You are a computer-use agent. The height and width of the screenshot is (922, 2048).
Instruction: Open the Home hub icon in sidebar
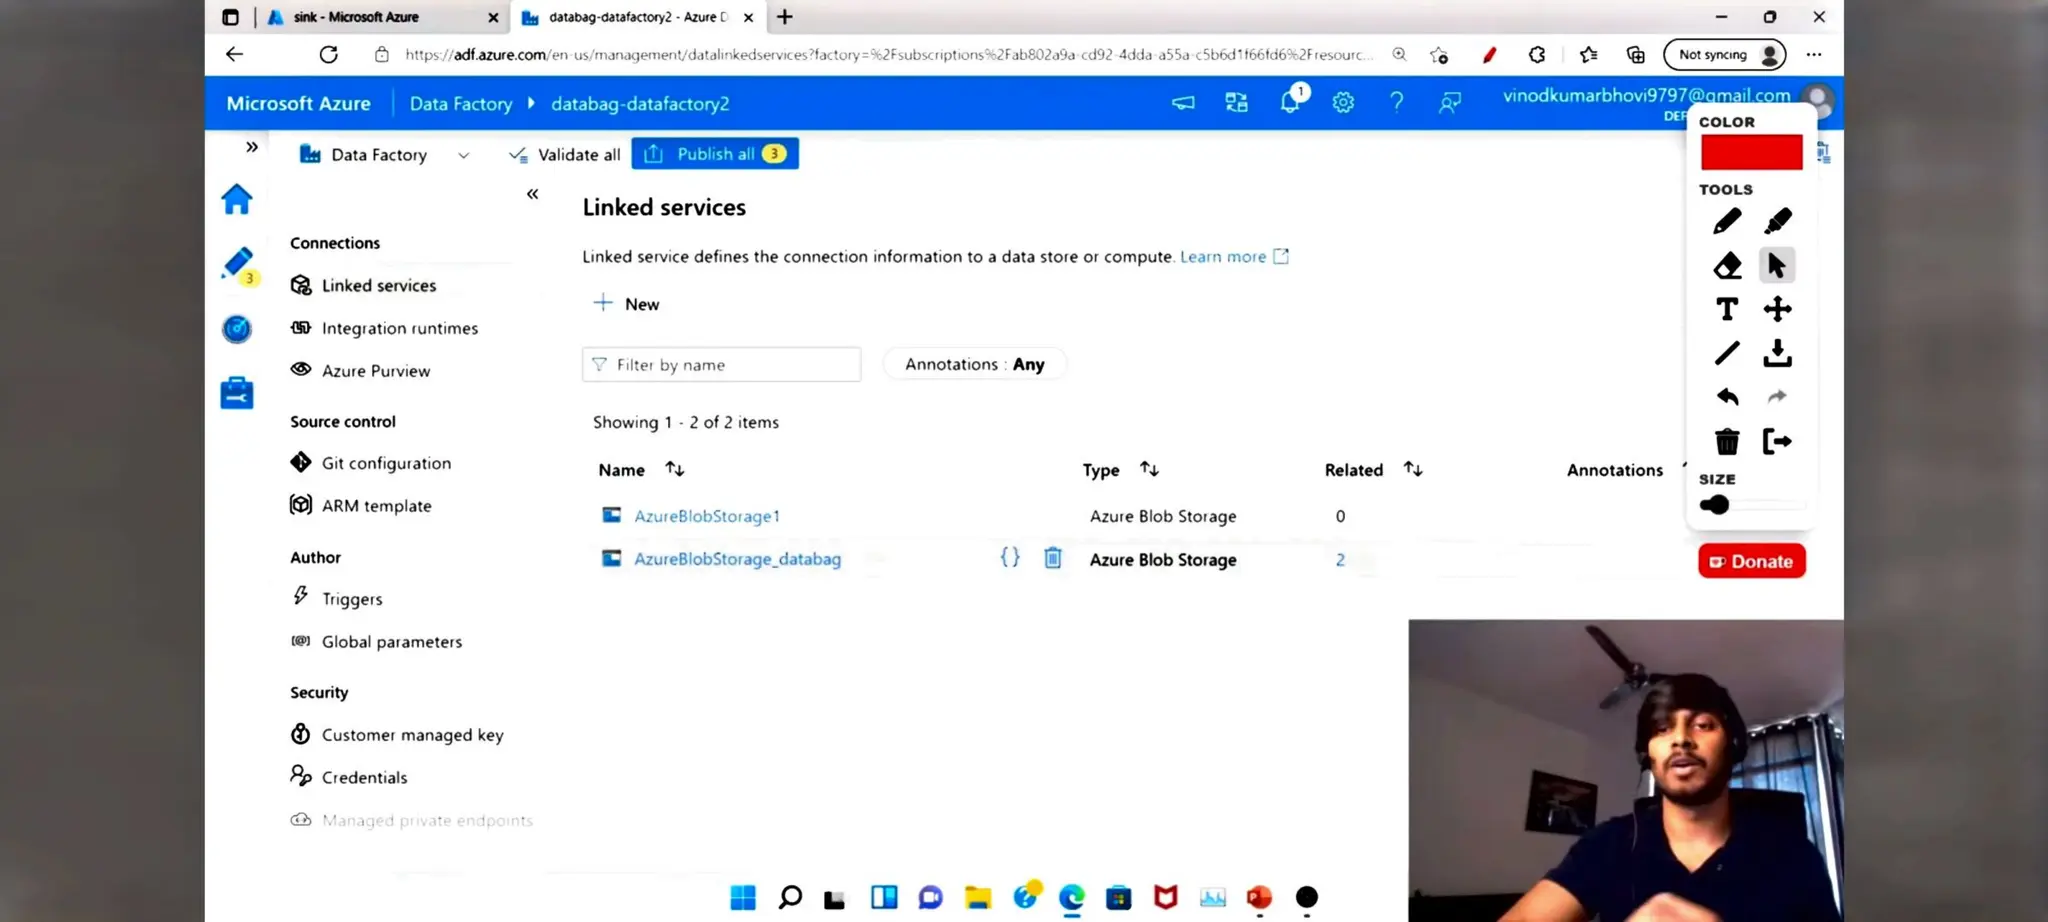point(237,199)
